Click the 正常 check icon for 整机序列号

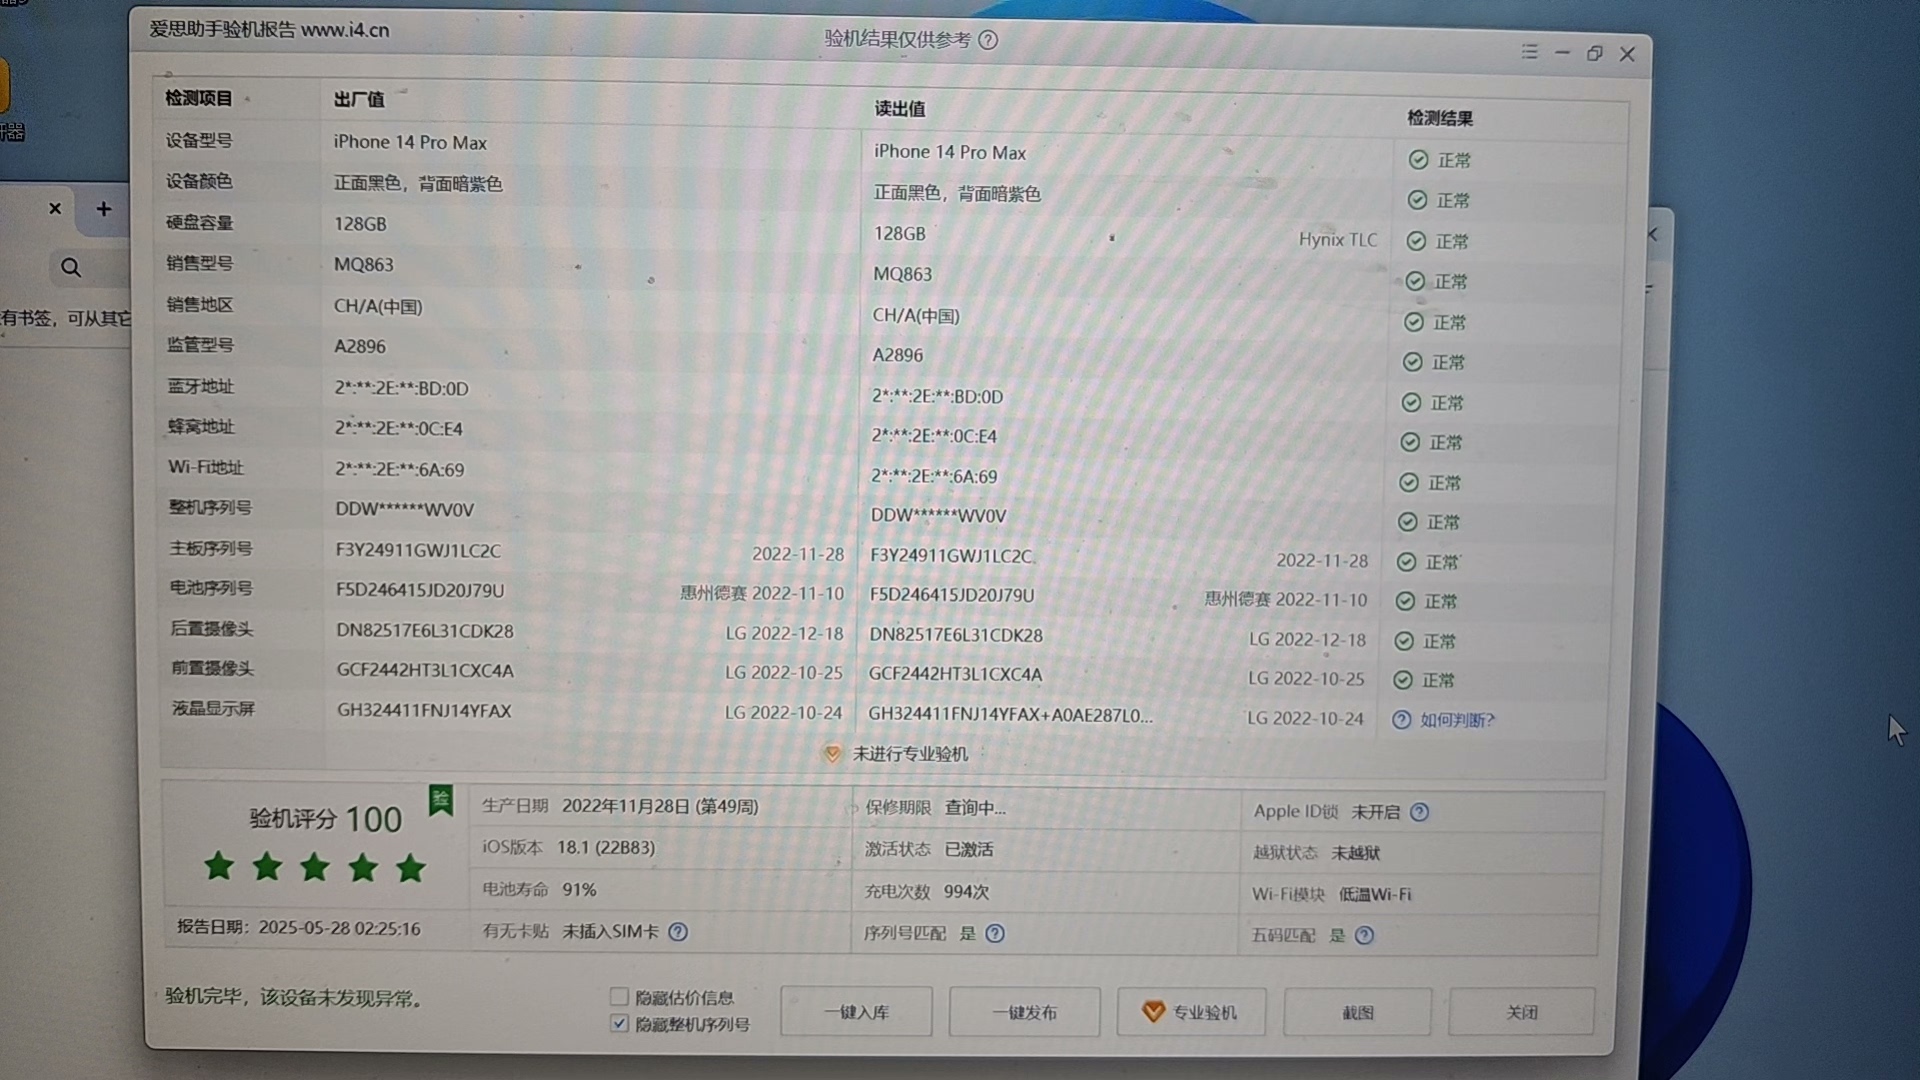pos(1408,522)
